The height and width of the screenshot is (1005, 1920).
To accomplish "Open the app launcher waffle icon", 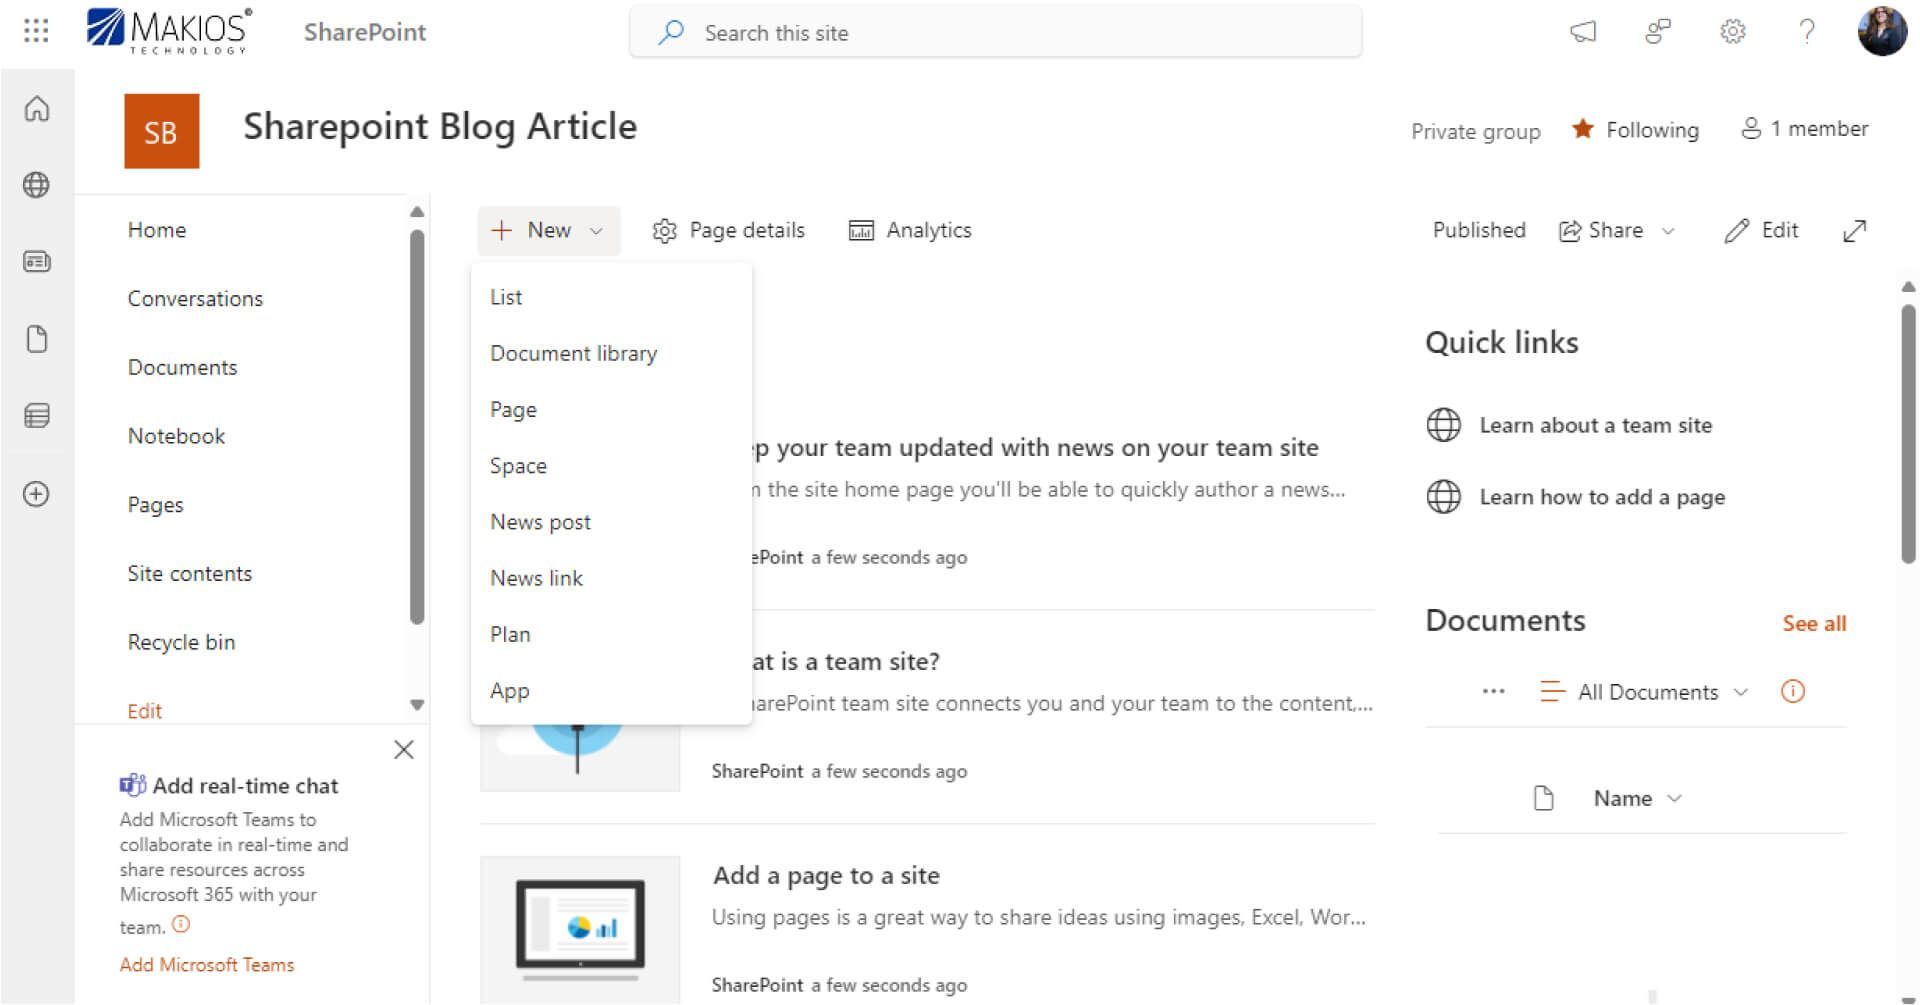I will pyautogui.click(x=36, y=31).
